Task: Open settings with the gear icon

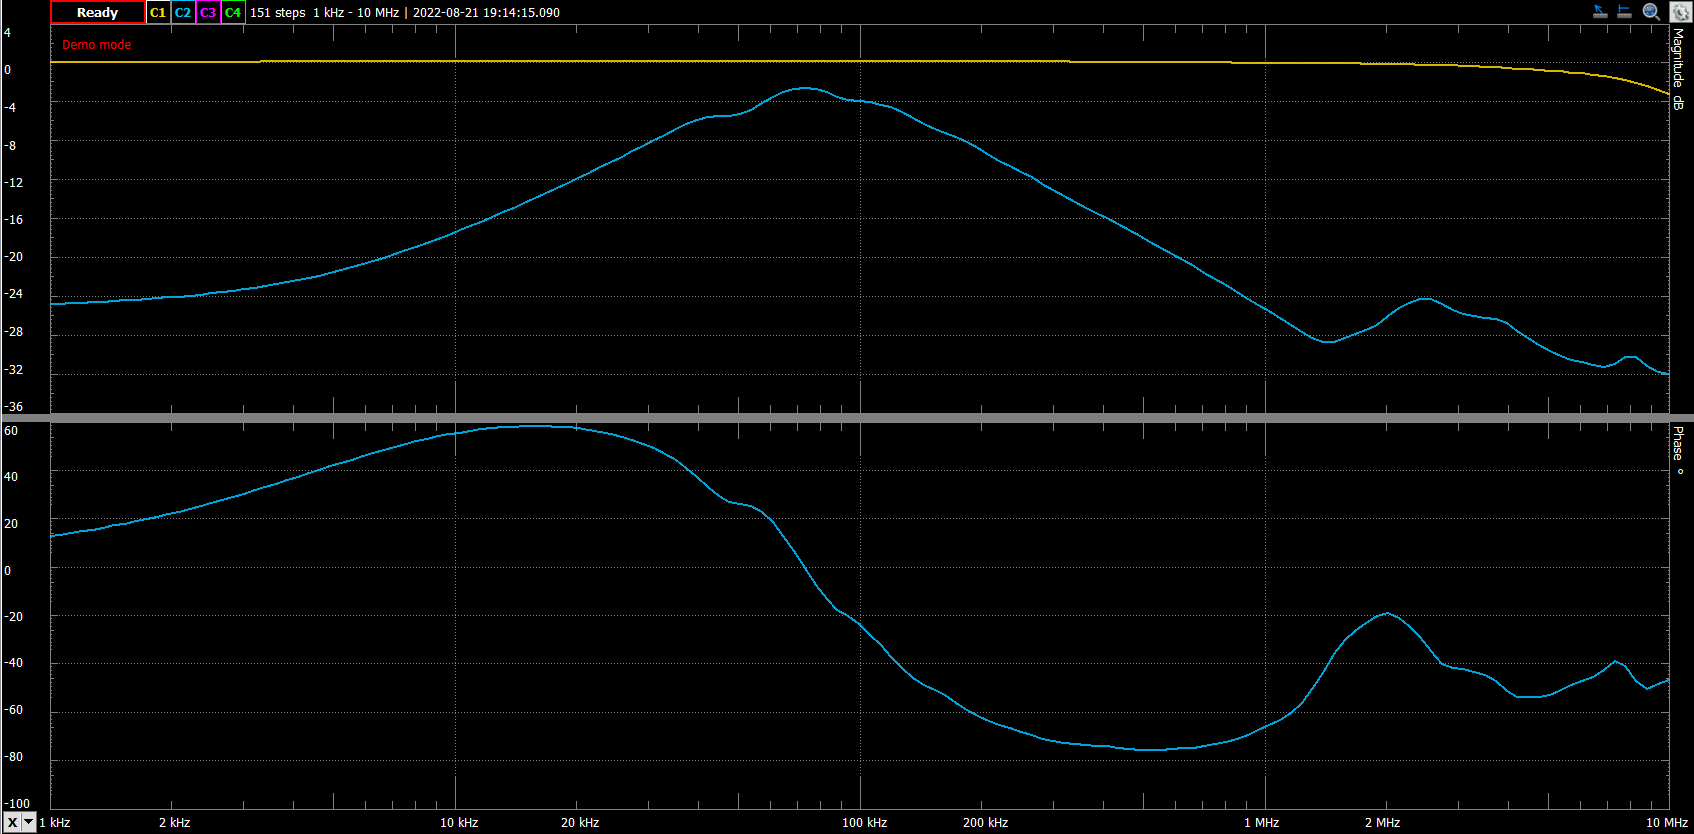Action: (x=1680, y=12)
